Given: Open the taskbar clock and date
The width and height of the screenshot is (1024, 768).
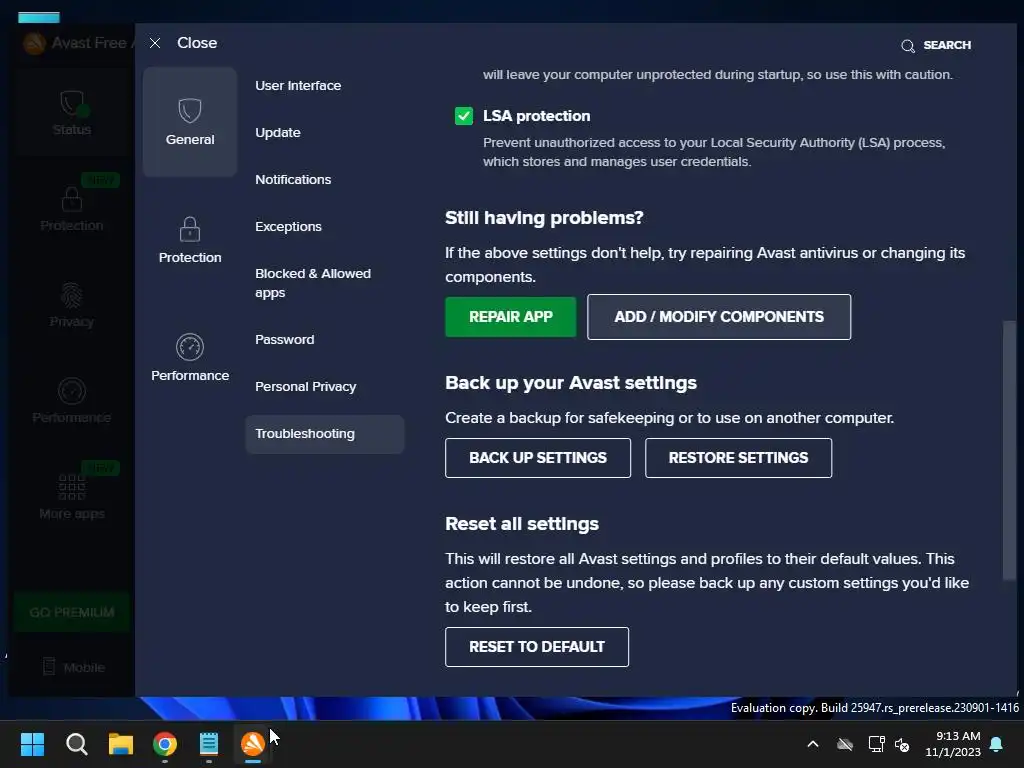Looking at the screenshot, I should [x=953, y=744].
